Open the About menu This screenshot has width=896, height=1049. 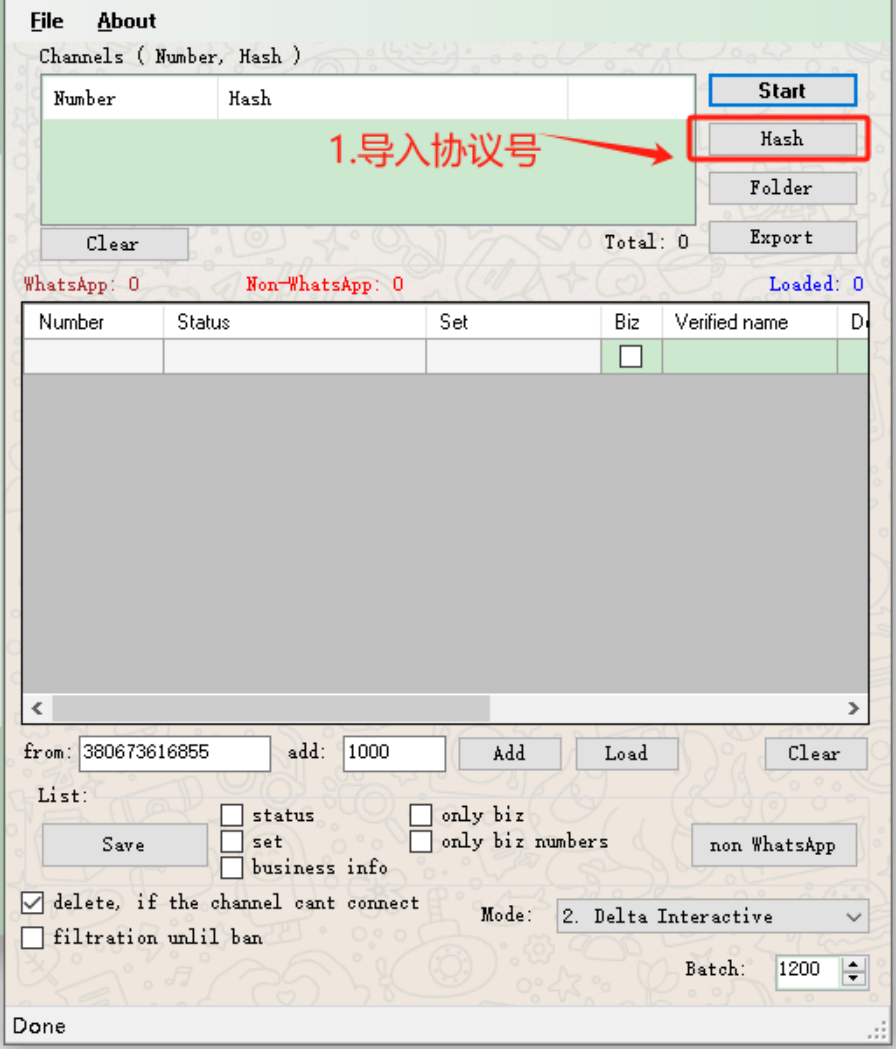tap(126, 21)
